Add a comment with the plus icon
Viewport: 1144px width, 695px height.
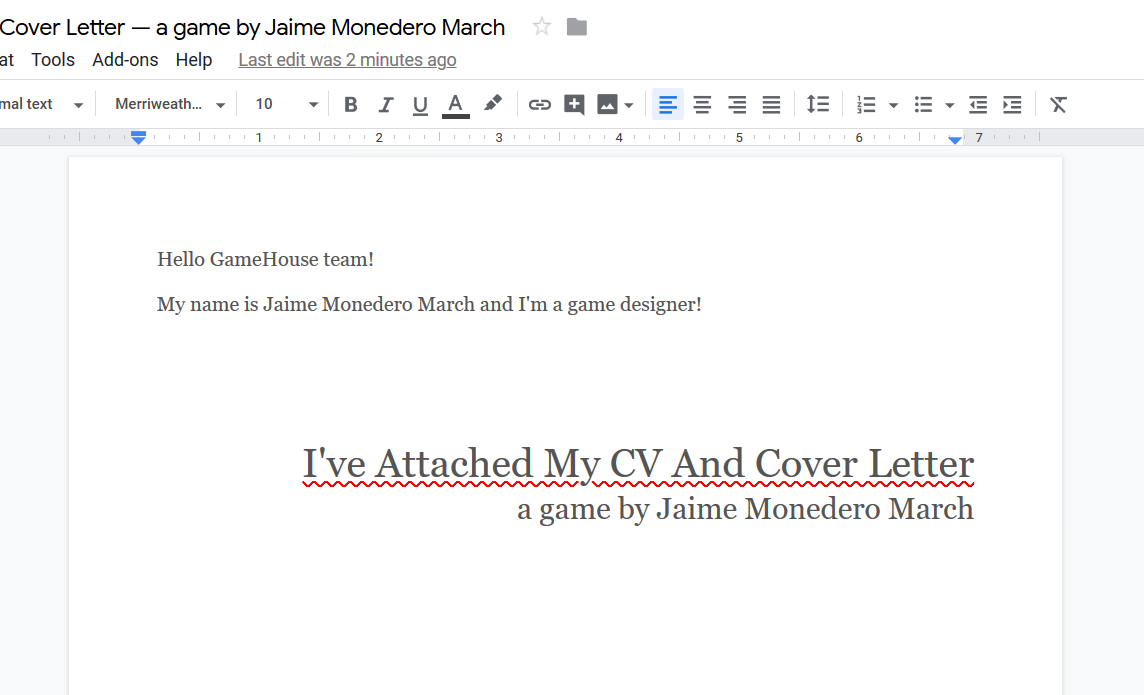click(x=574, y=104)
